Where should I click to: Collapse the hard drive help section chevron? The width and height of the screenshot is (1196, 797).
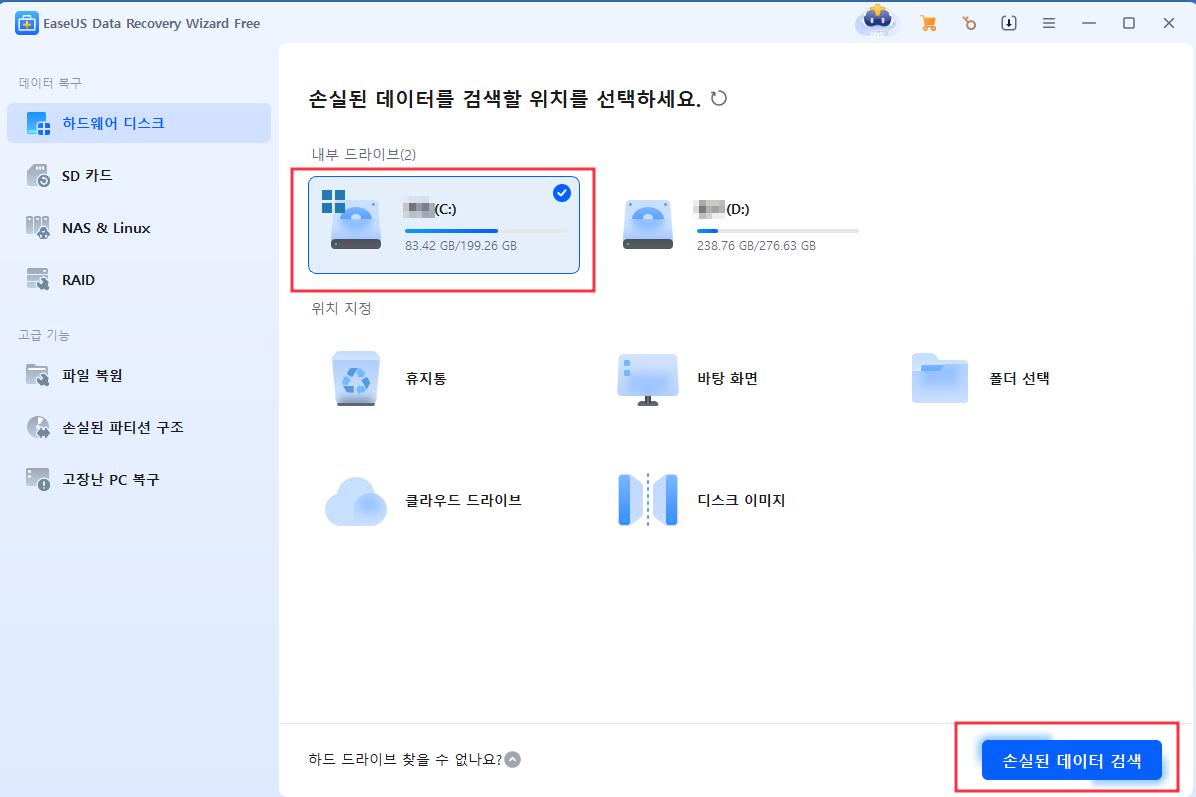(x=513, y=759)
